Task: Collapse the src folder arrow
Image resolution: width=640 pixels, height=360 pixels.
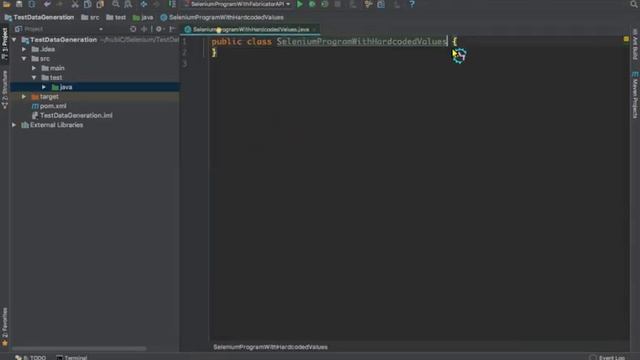Action: [x=24, y=59]
